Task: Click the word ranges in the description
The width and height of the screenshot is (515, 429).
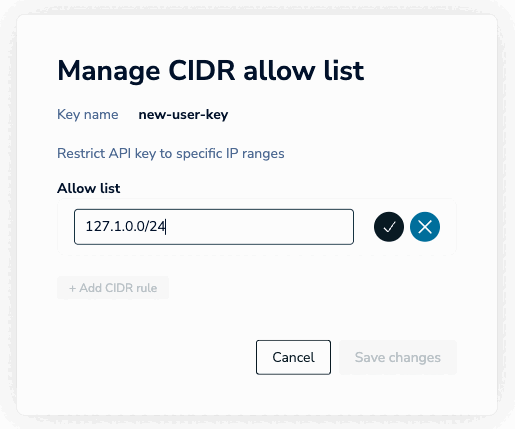Action: tap(263, 154)
